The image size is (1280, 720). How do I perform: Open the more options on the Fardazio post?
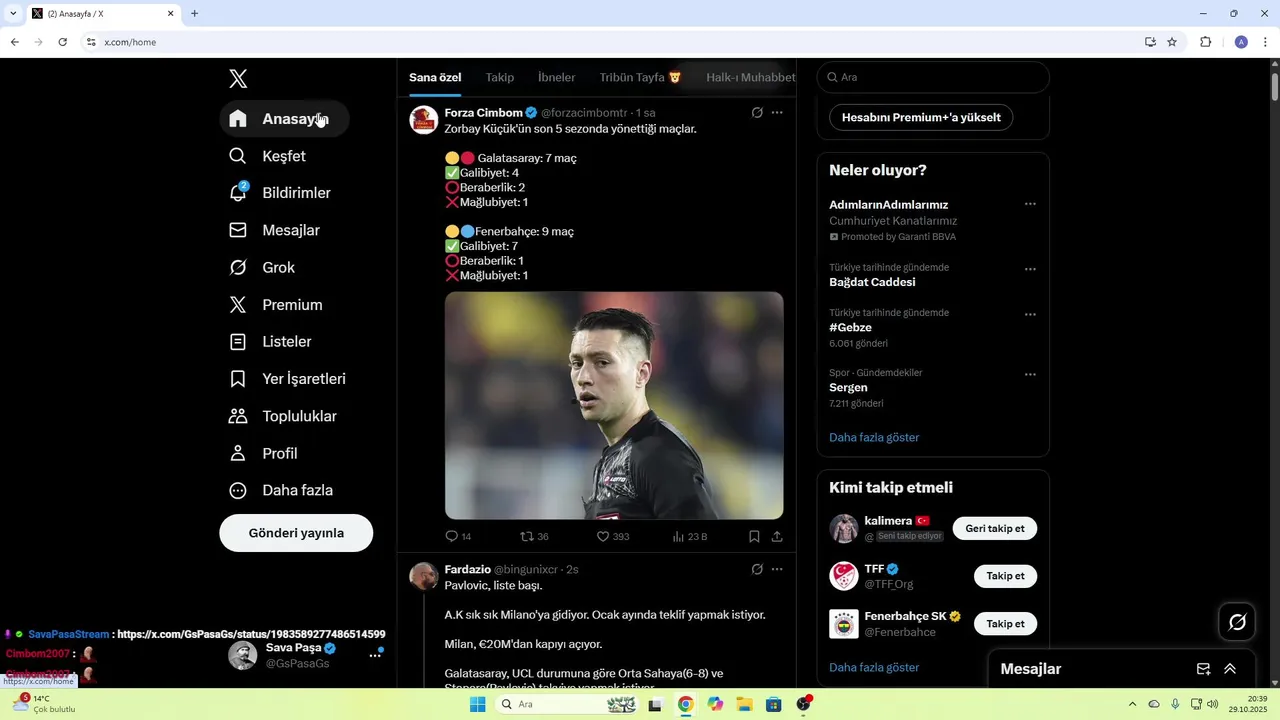pos(777,569)
